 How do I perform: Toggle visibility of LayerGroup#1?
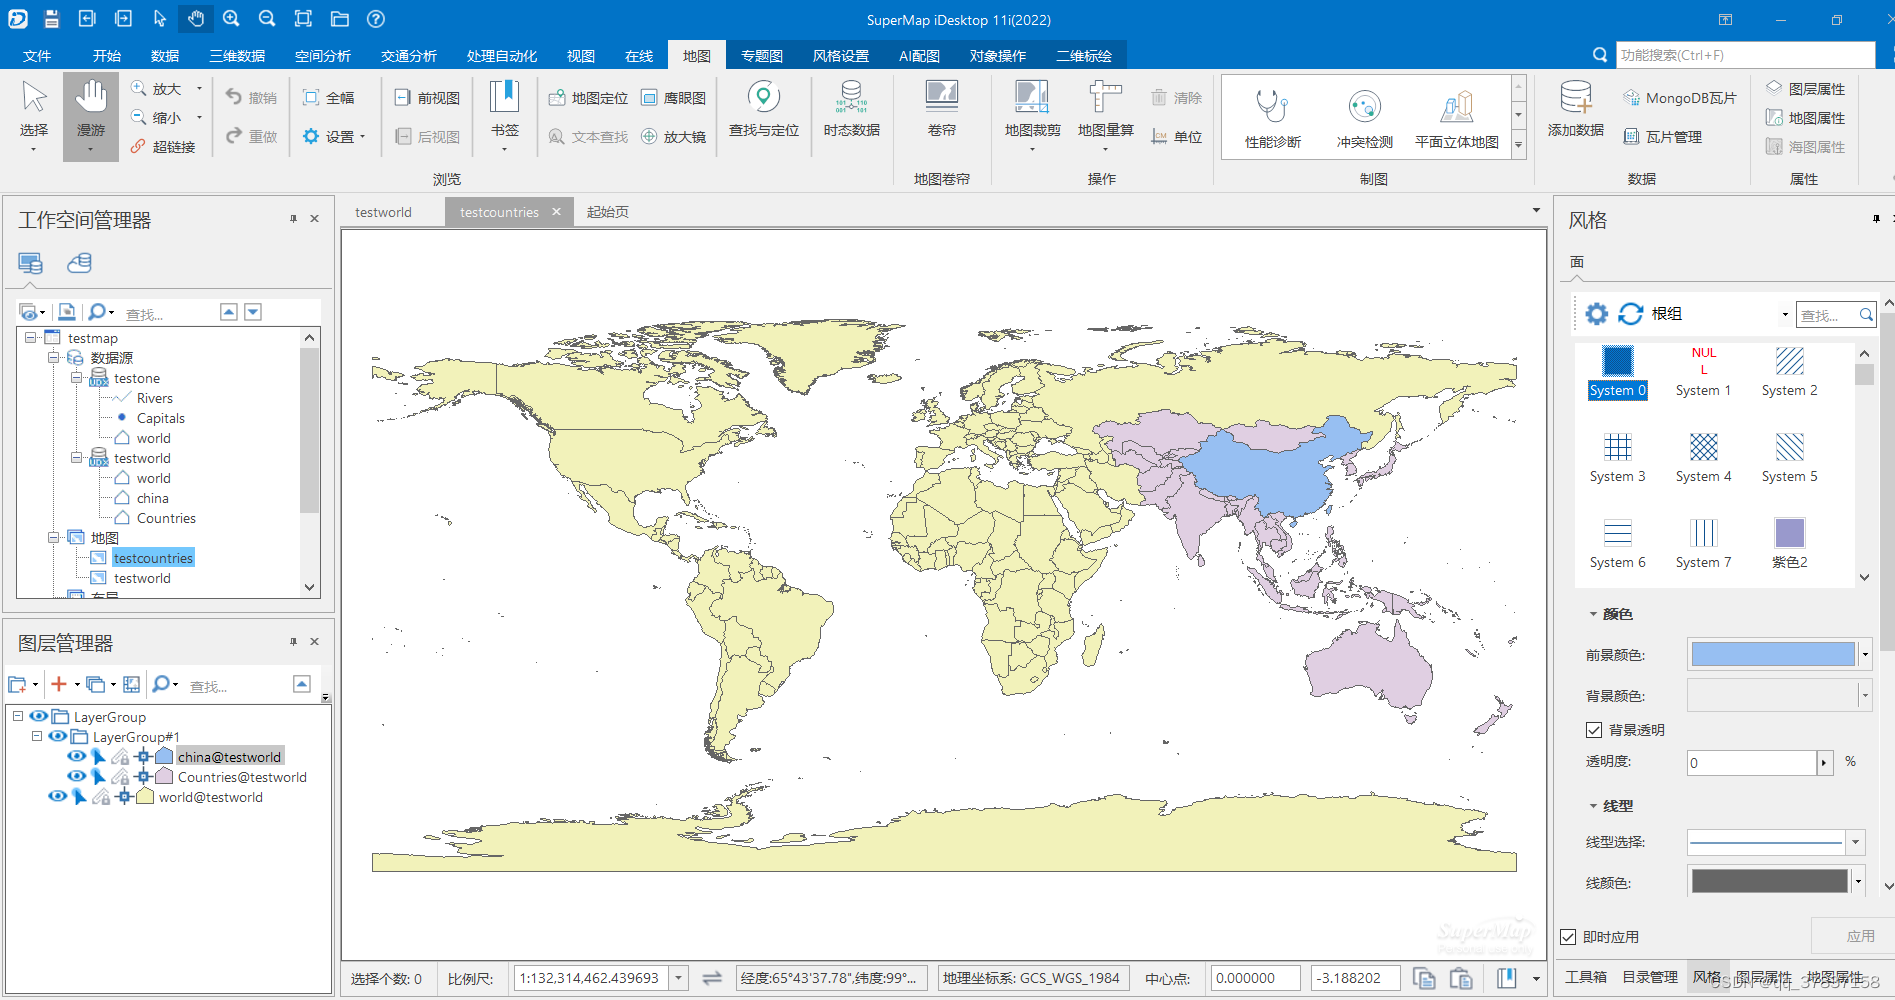(57, 737)
